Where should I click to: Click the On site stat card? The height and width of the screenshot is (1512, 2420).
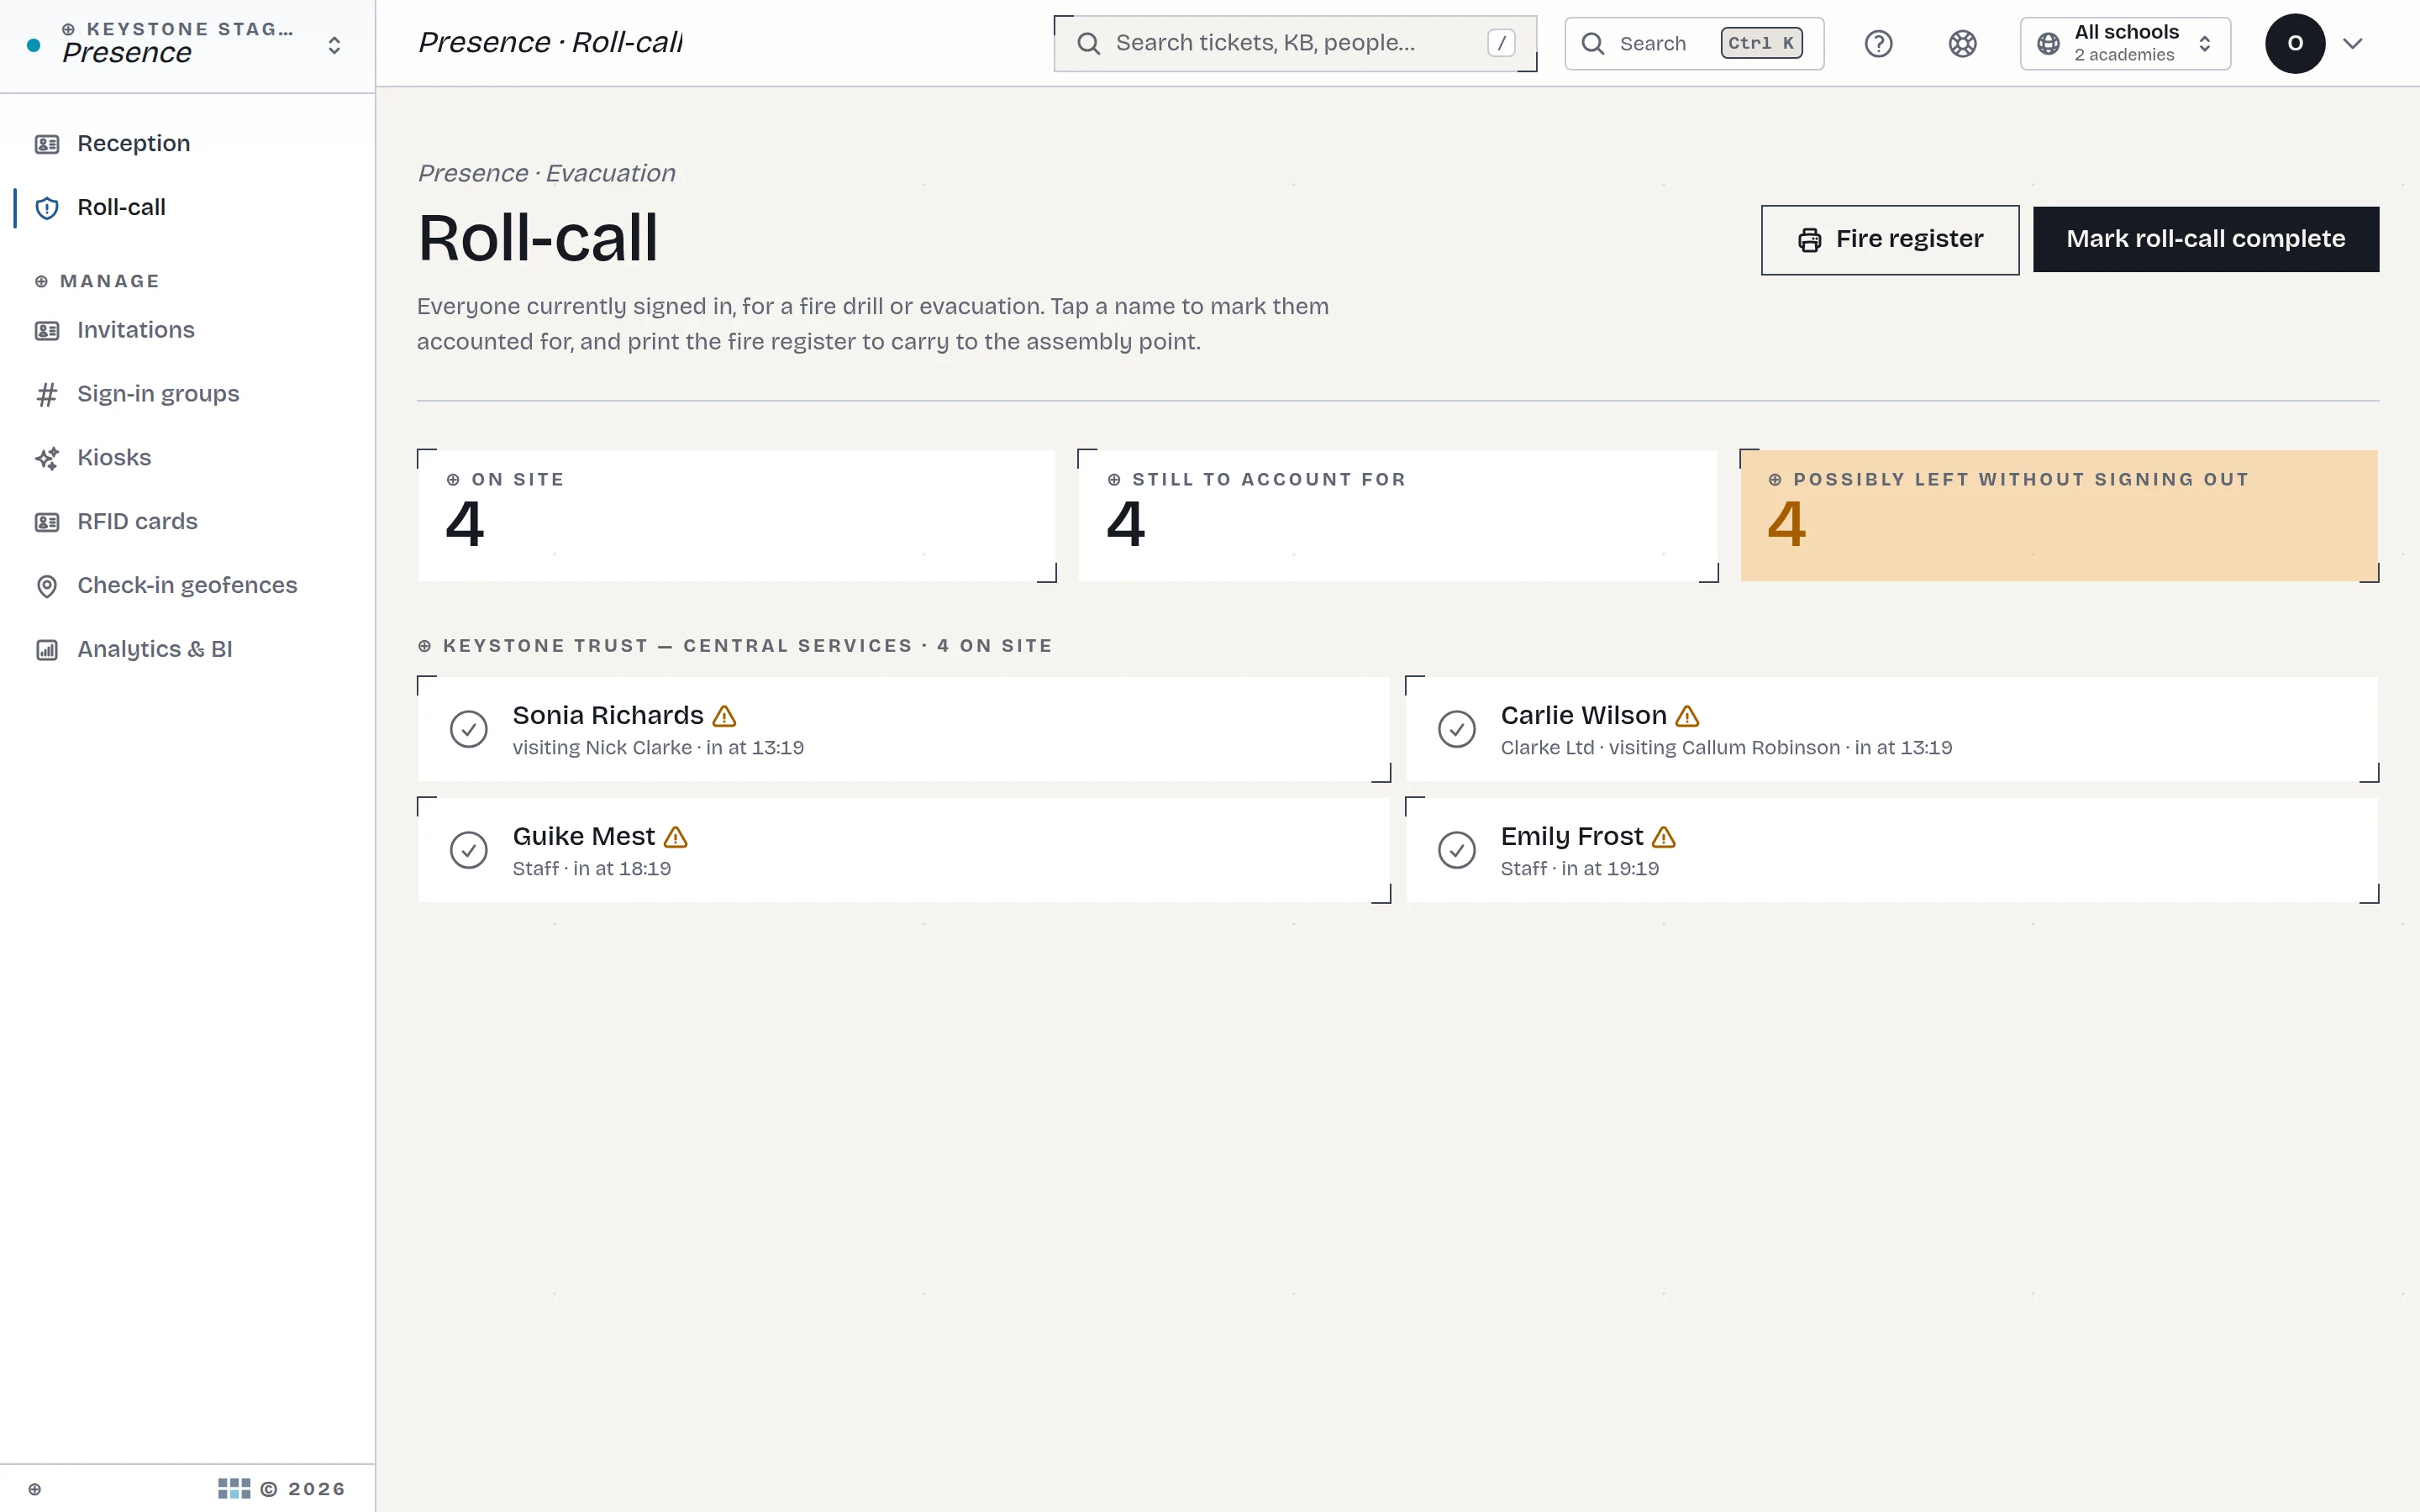pos(737,516)
